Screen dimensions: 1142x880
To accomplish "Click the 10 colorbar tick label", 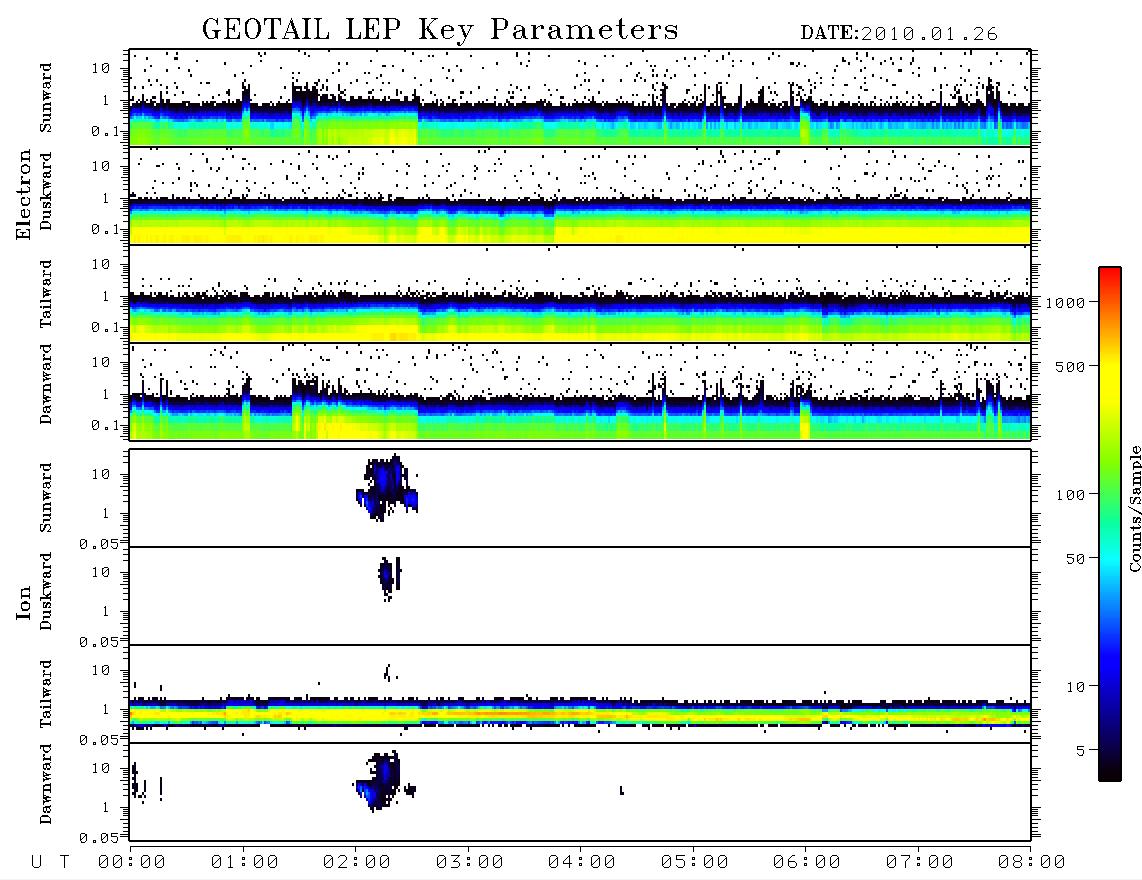I will coord(1075,687).
